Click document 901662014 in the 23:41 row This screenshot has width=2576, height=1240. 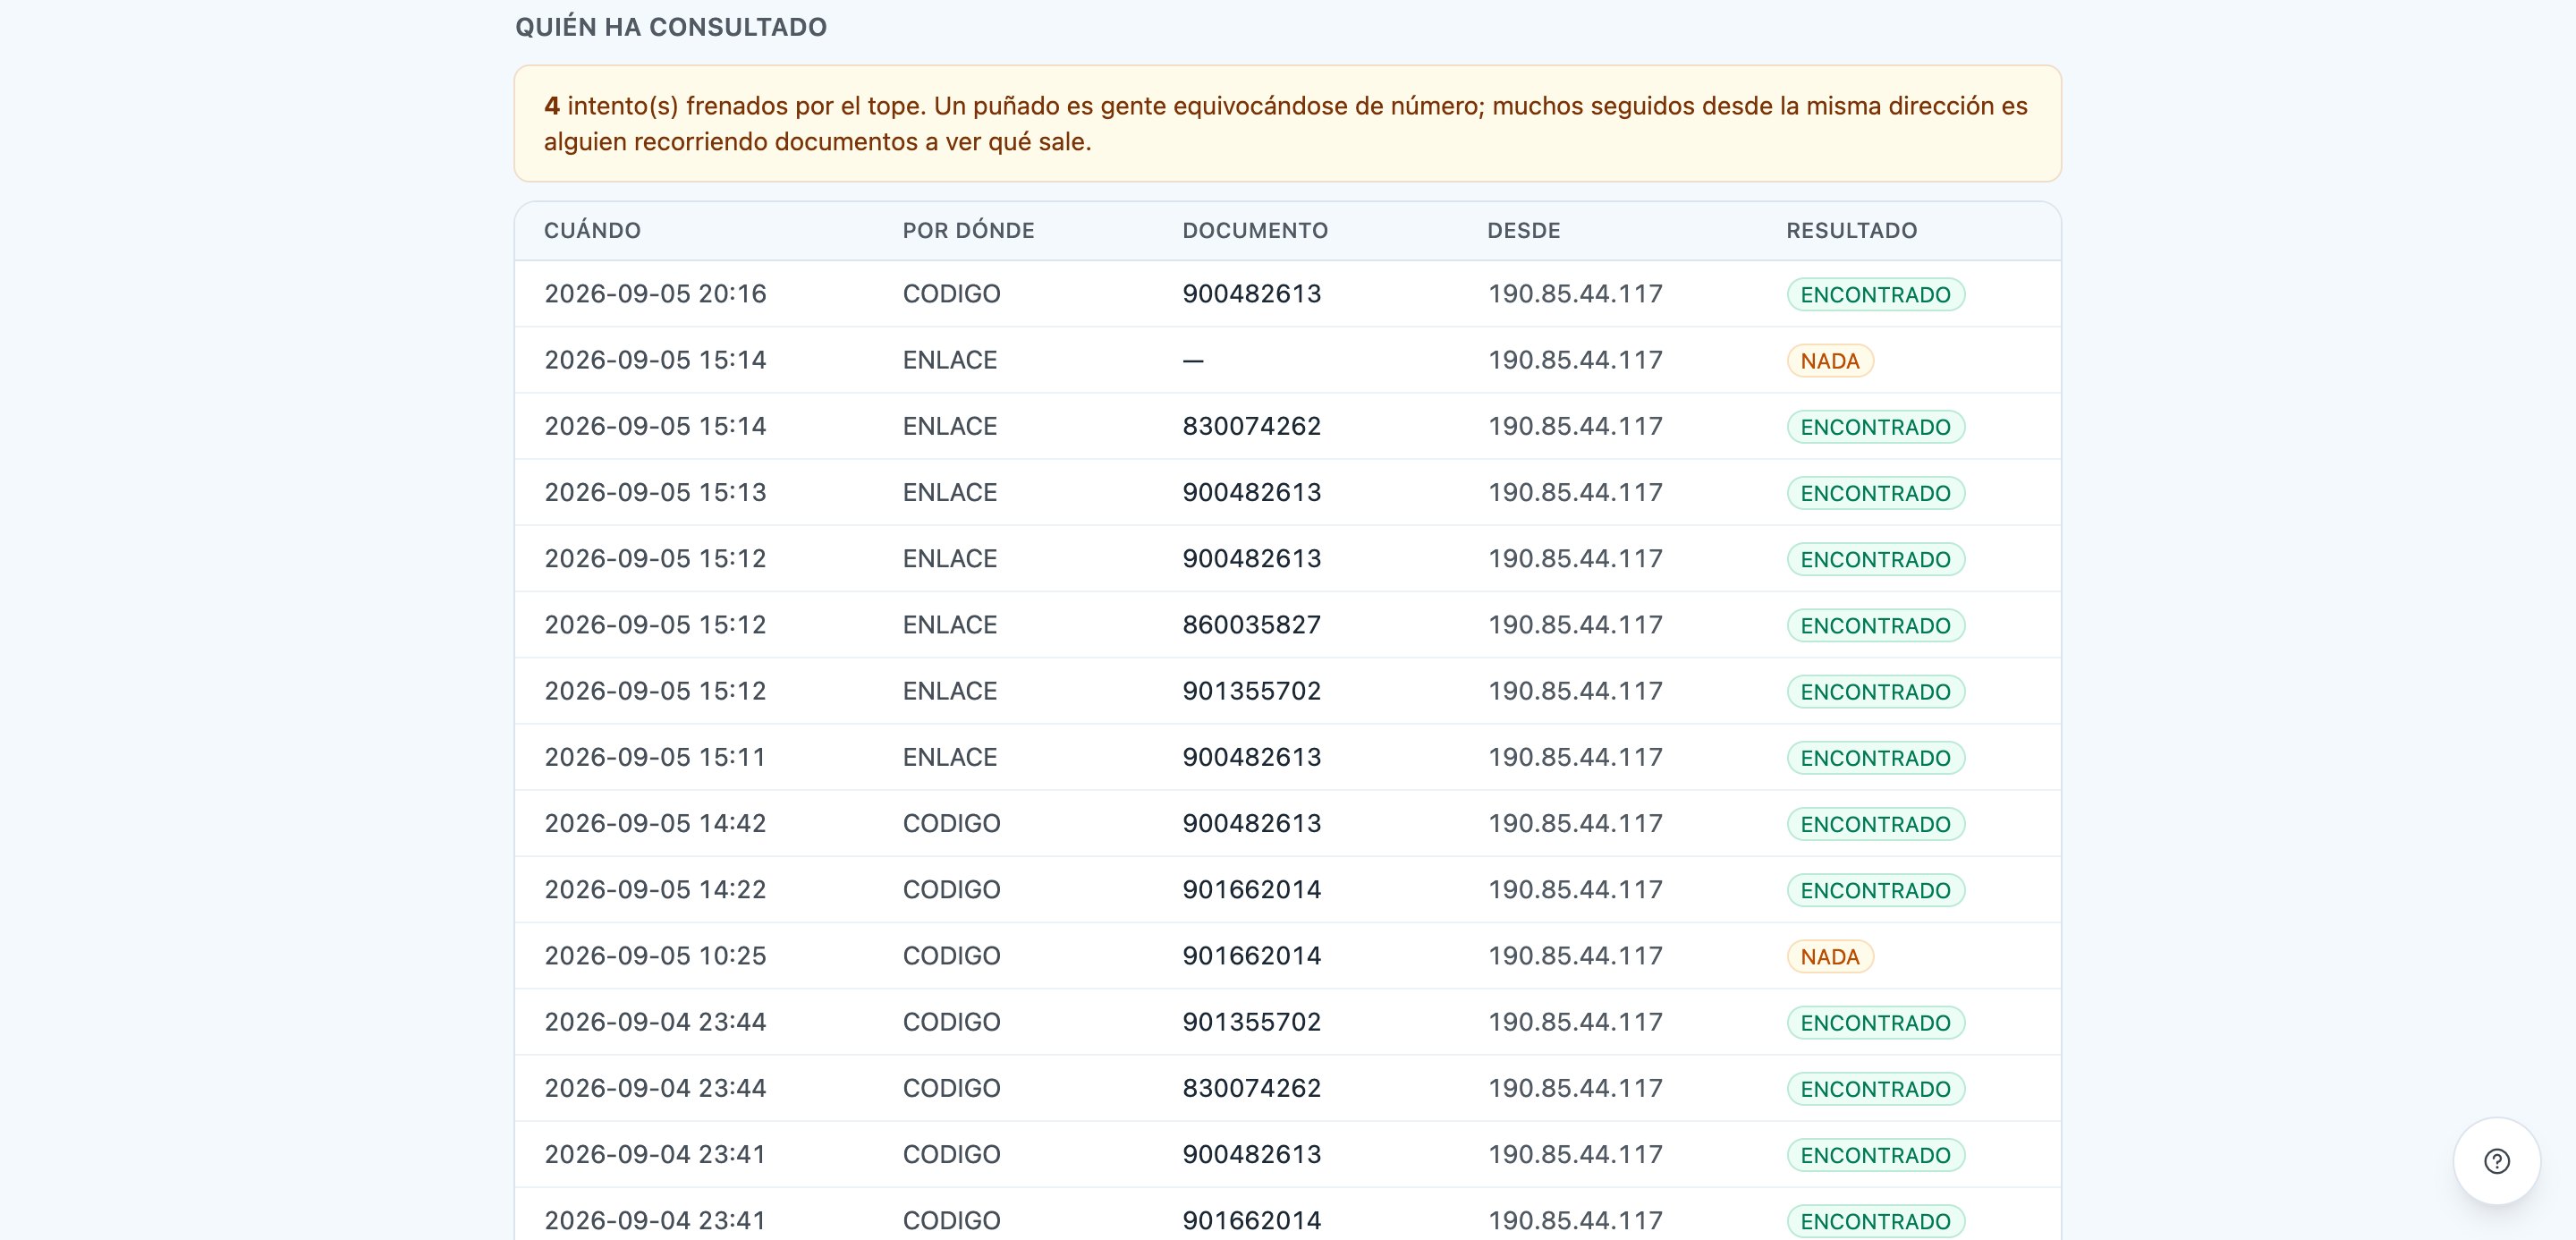pos(1251,1220)
